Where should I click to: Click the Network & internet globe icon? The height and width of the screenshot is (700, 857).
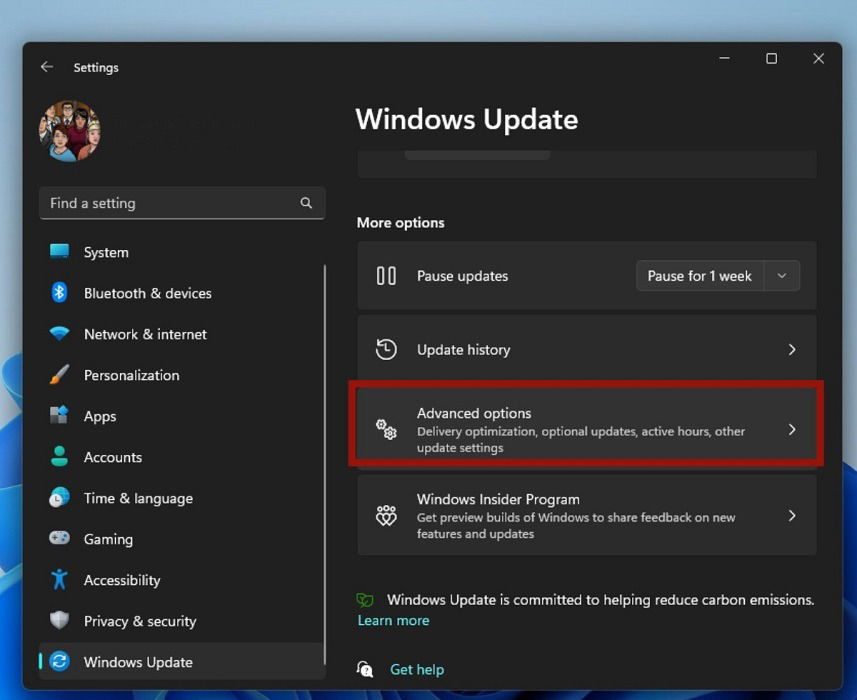61,334
